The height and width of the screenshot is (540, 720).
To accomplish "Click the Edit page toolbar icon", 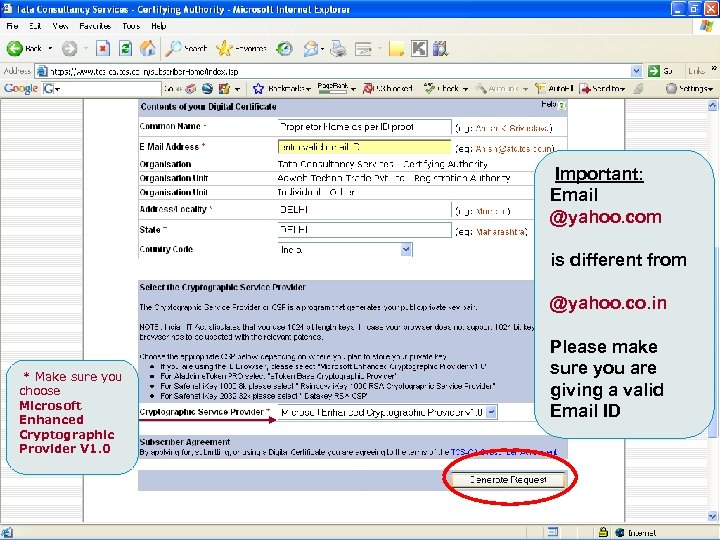I will 364,48.
